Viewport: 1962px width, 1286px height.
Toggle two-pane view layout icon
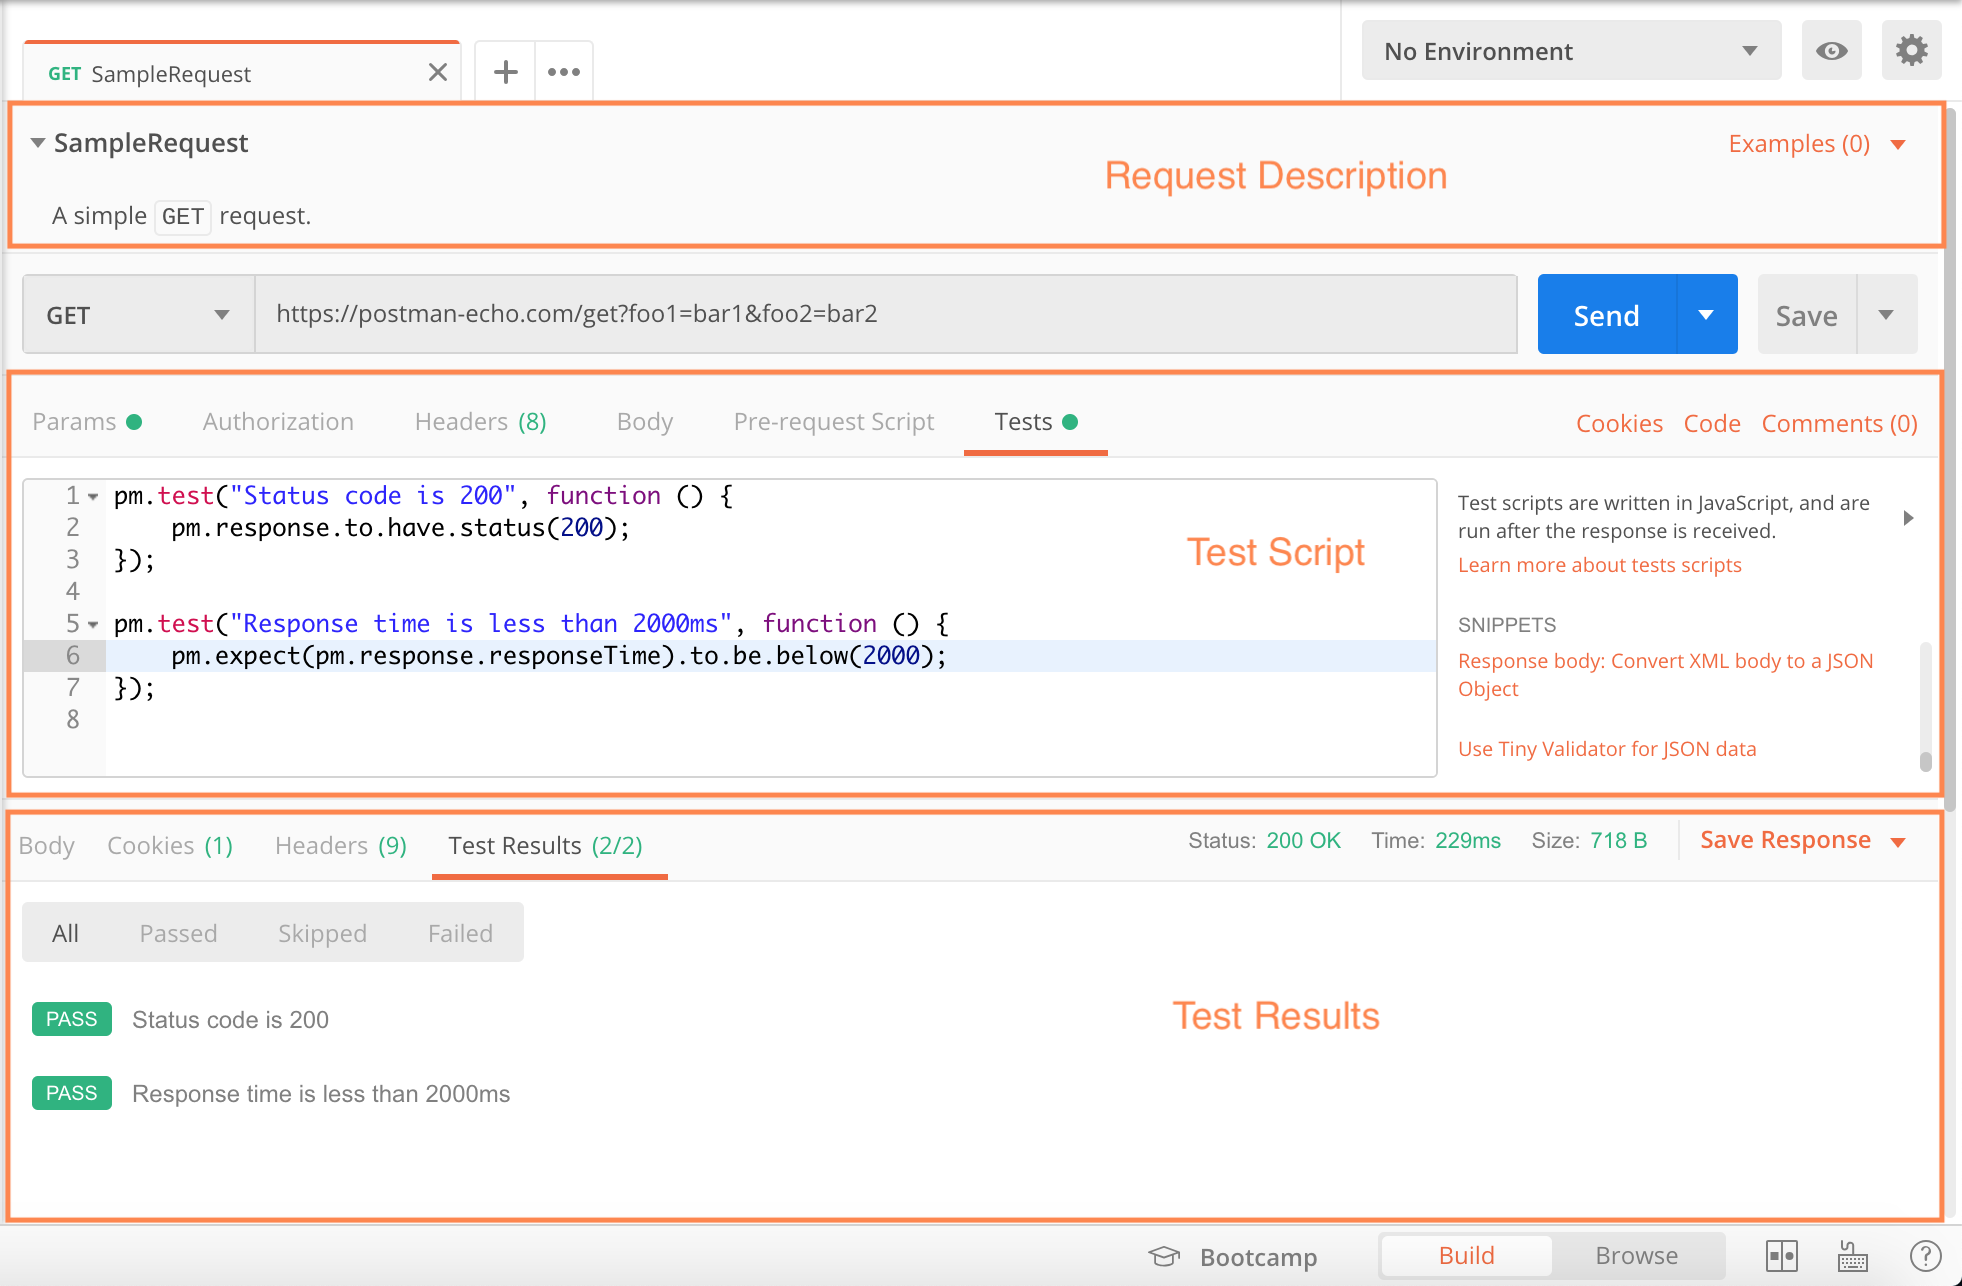click(1782, 1256)
